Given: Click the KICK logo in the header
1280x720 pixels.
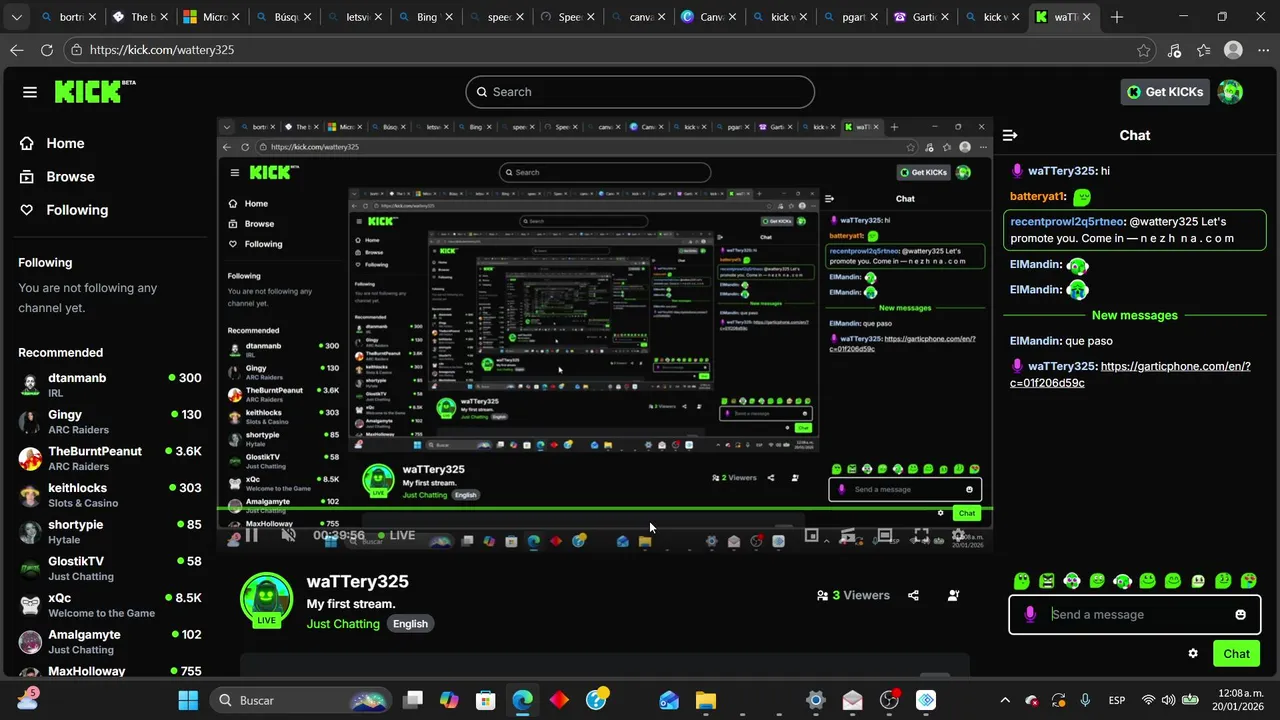Looking at the screenshot, I should (95, 92).
